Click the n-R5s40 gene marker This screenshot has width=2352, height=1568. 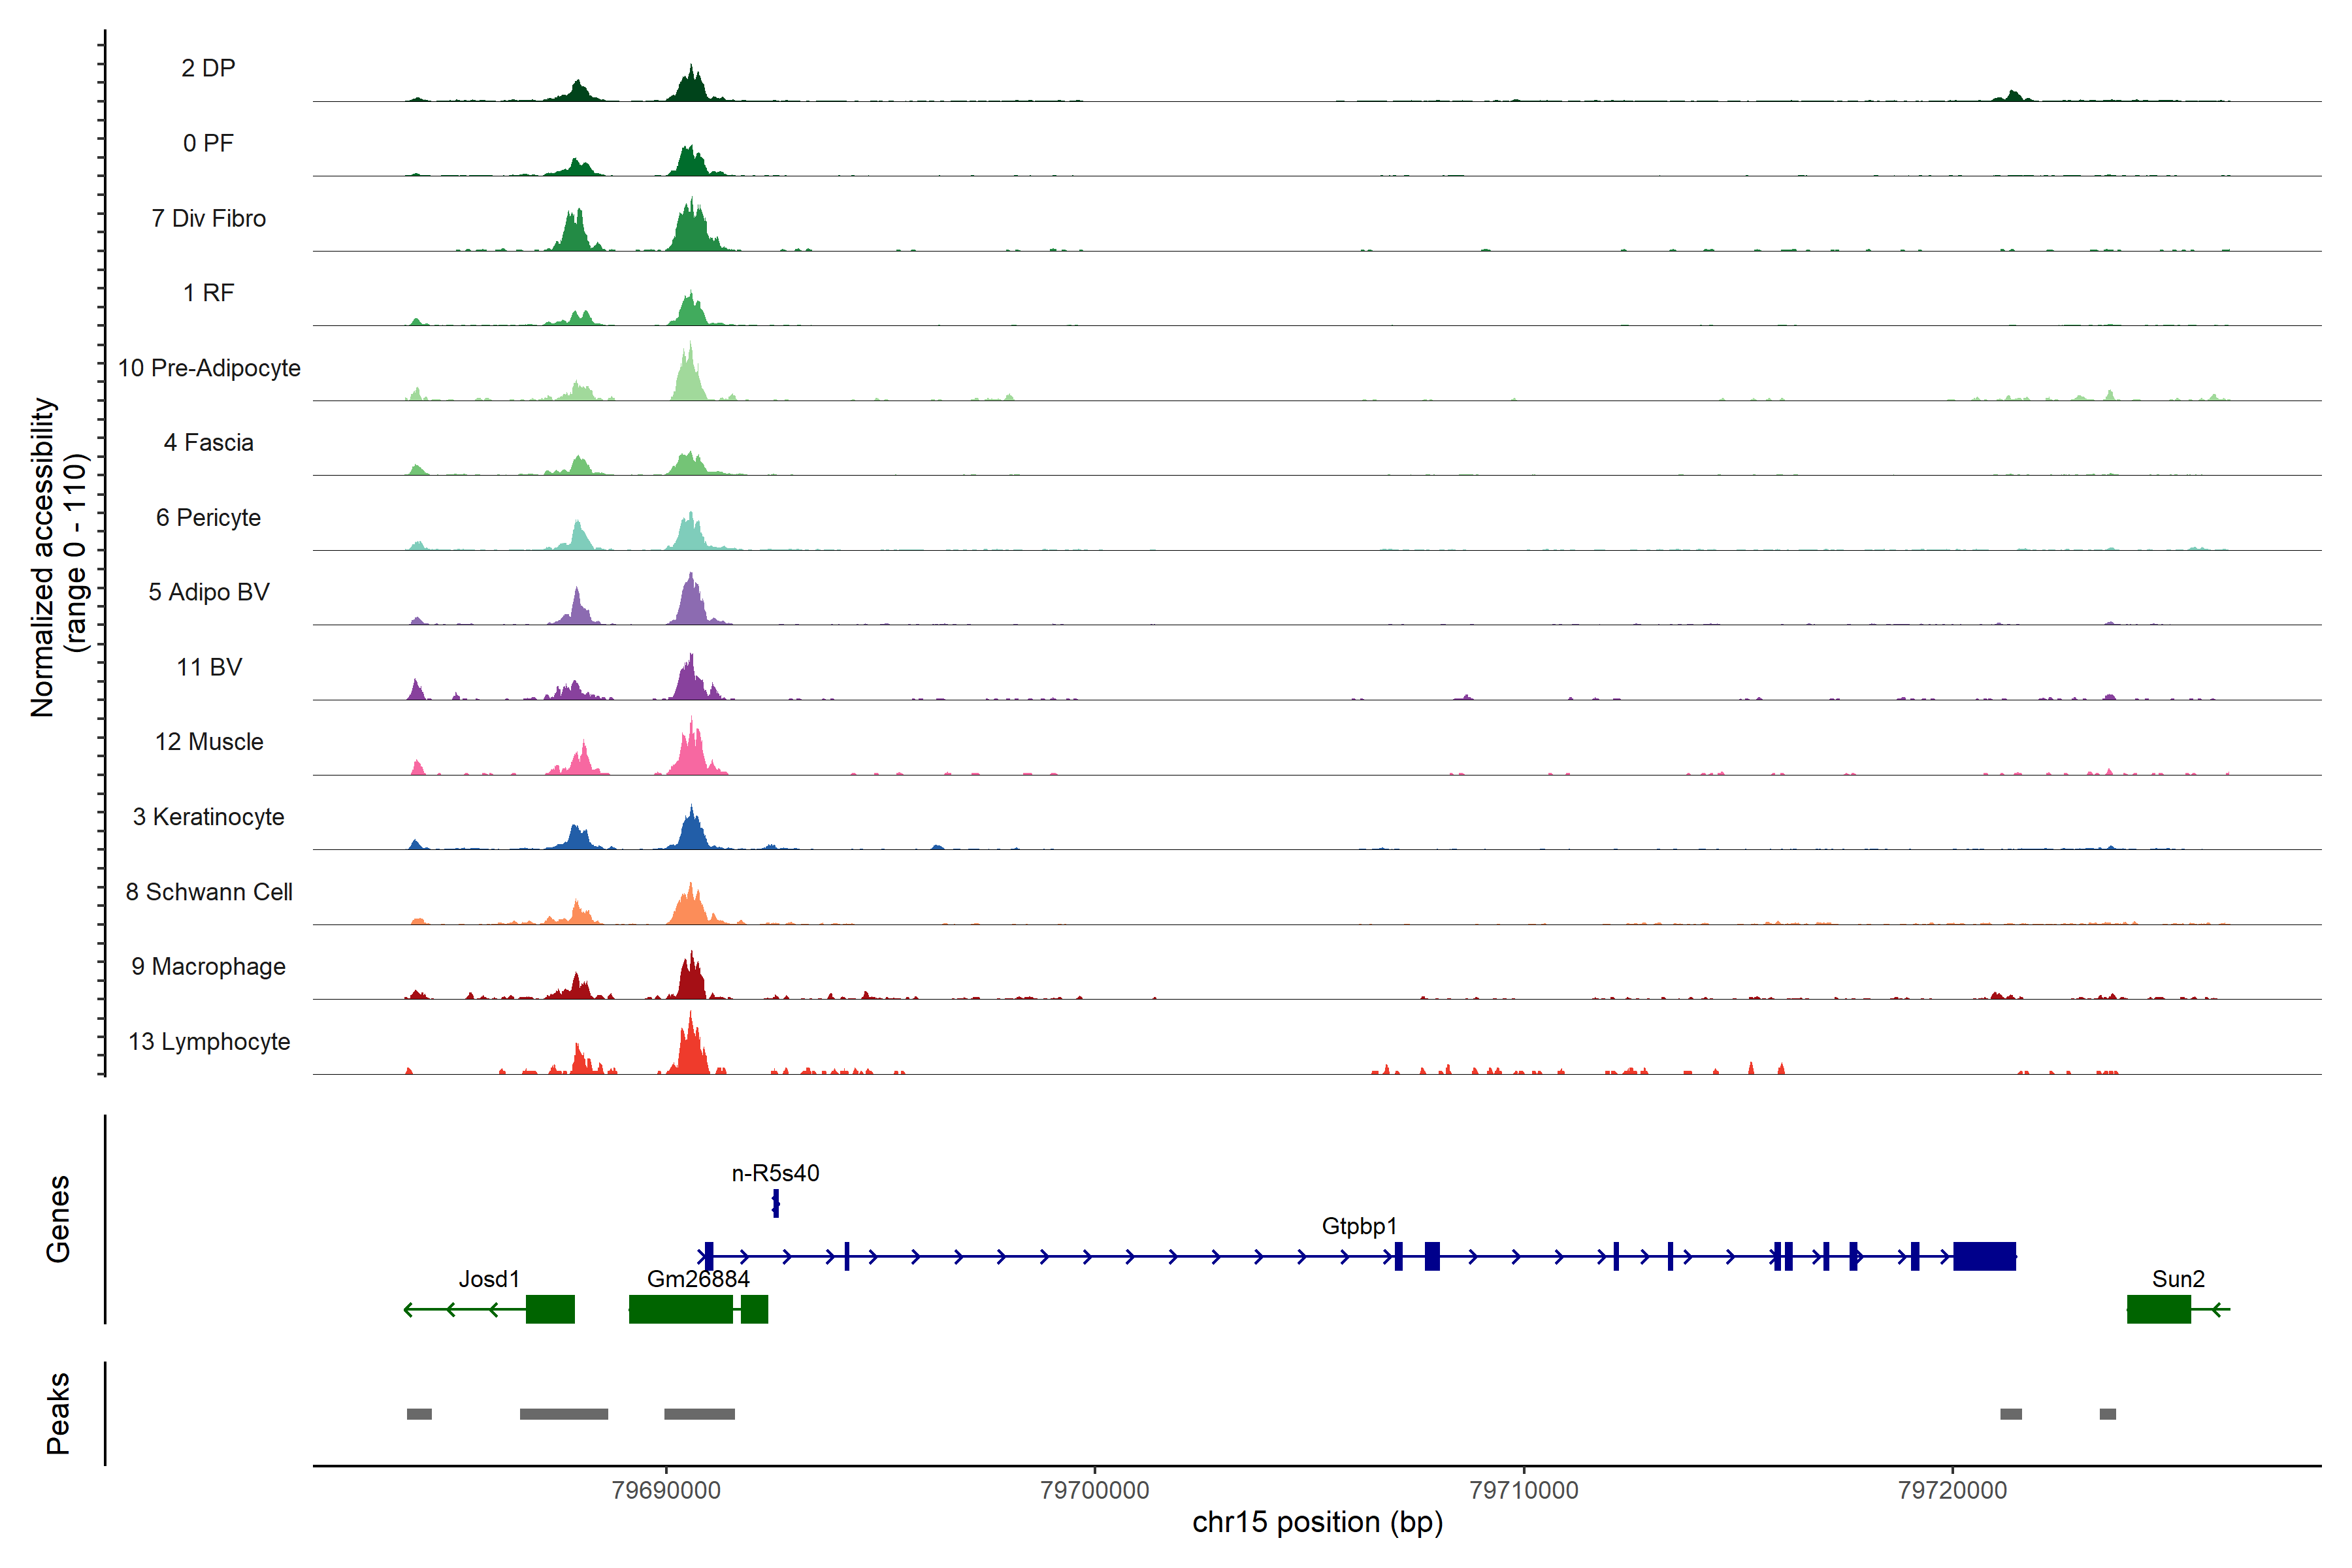(776, 1203)
